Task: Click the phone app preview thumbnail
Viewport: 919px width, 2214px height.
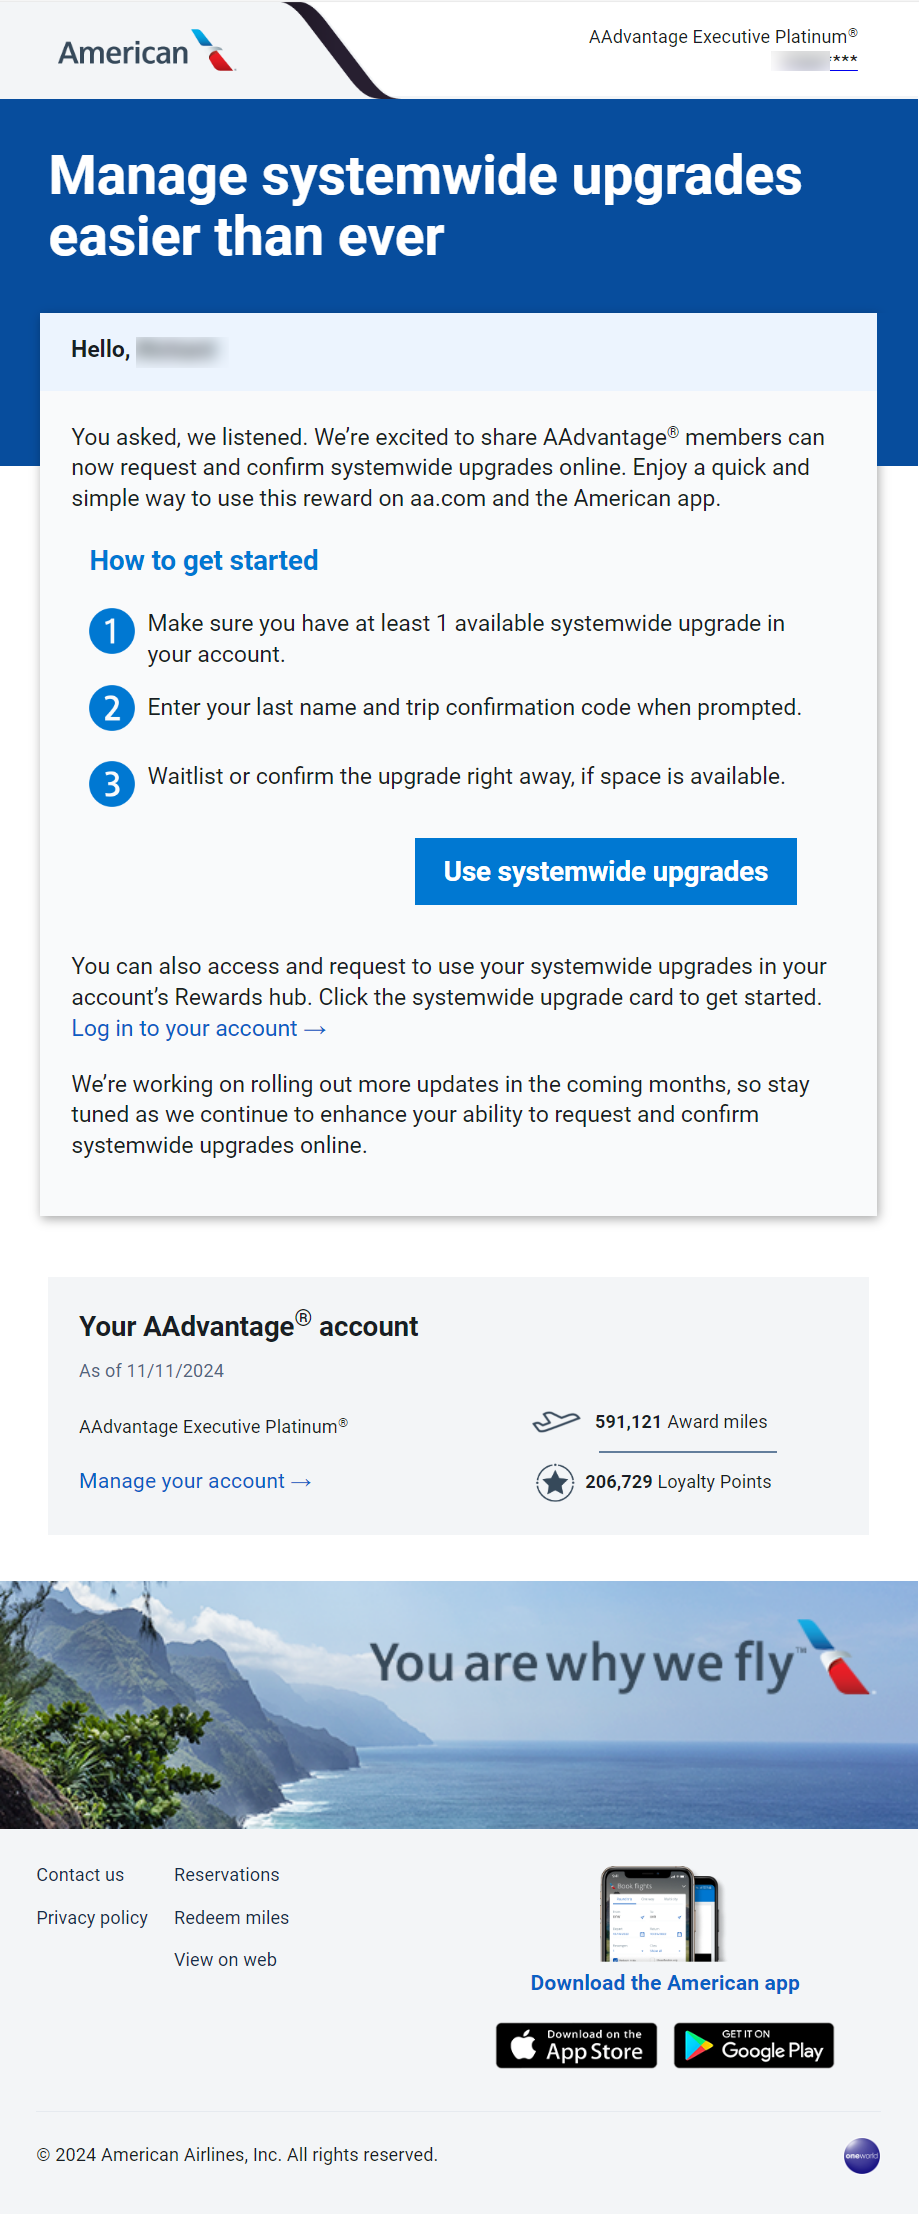Action: pos(660,1913)
